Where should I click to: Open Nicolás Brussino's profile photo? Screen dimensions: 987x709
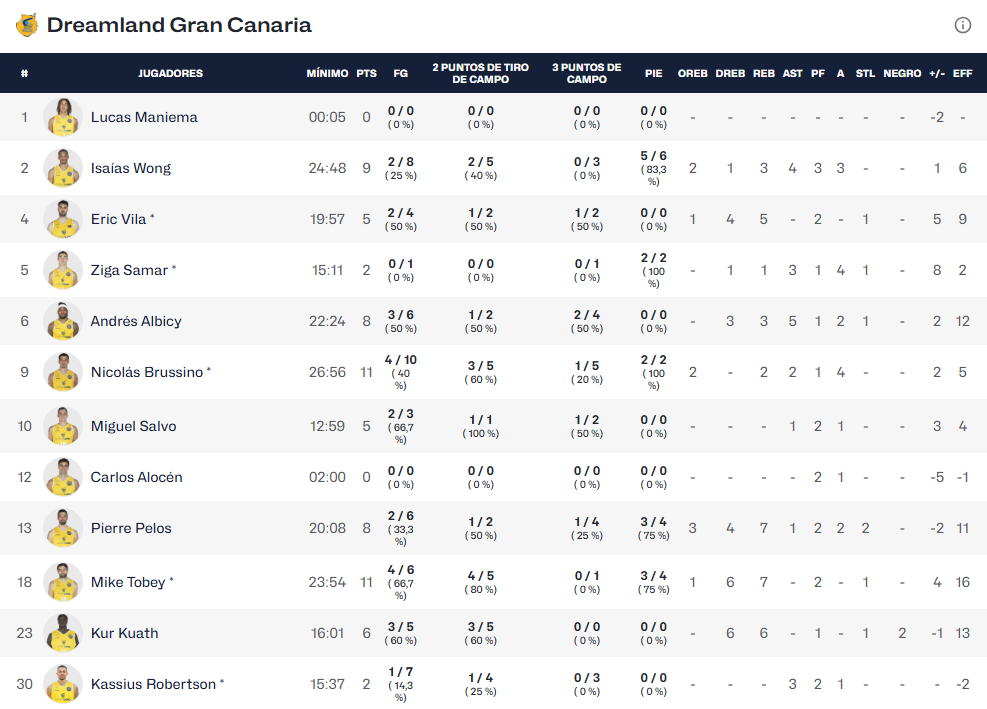63,372
